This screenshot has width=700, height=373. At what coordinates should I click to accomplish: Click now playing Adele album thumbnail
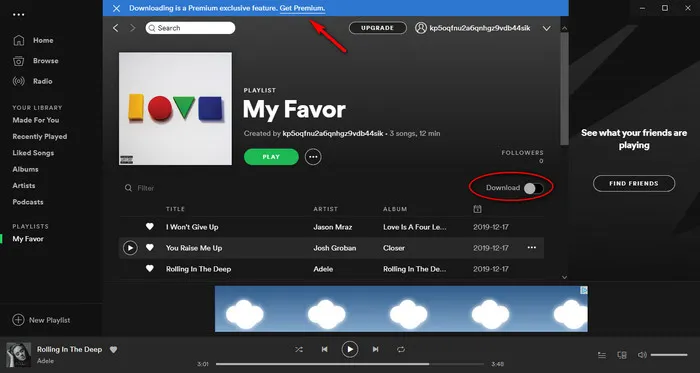pyautogui.click(x=19, y=355)
